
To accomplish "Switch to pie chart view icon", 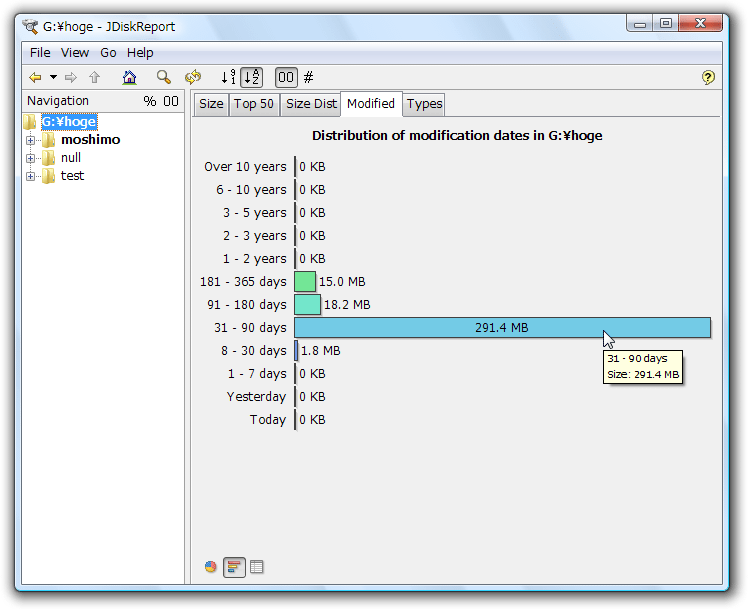I will click(x=211, y=567).
